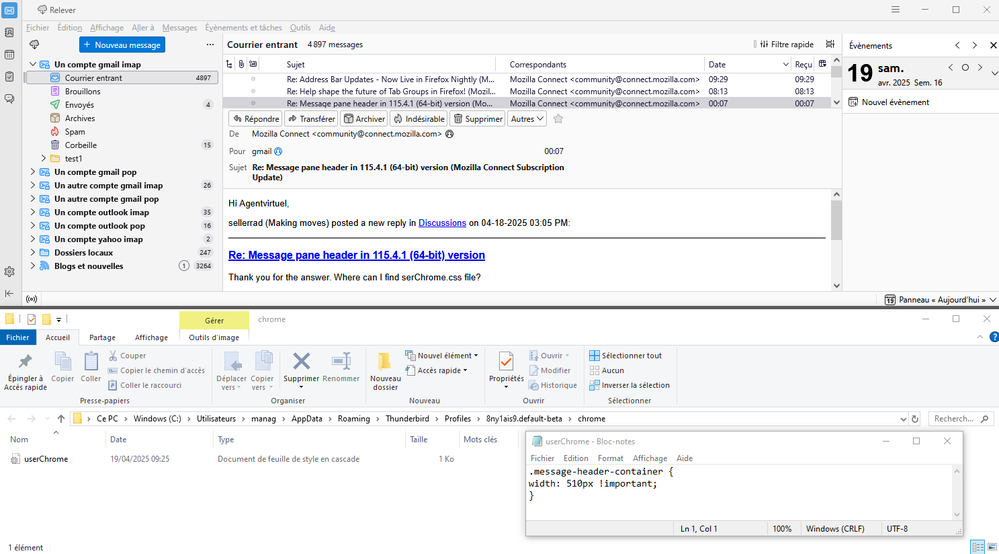Toggle read status dot of 09:29 message
The height and width of the screenshot is (554, 999).
[253, 79]
